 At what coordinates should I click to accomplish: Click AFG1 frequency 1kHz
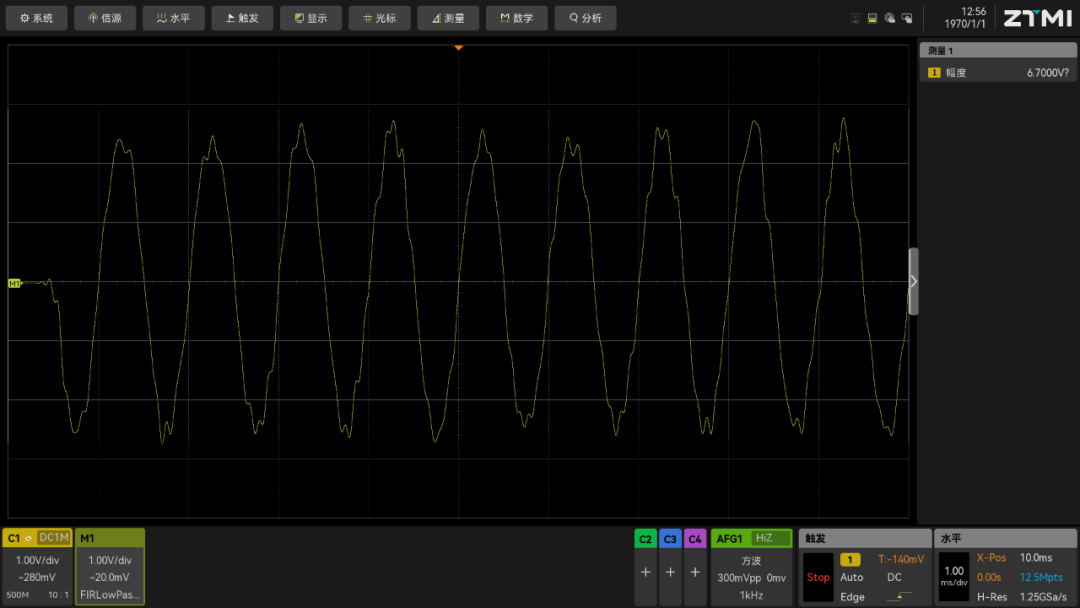[751, 595]
